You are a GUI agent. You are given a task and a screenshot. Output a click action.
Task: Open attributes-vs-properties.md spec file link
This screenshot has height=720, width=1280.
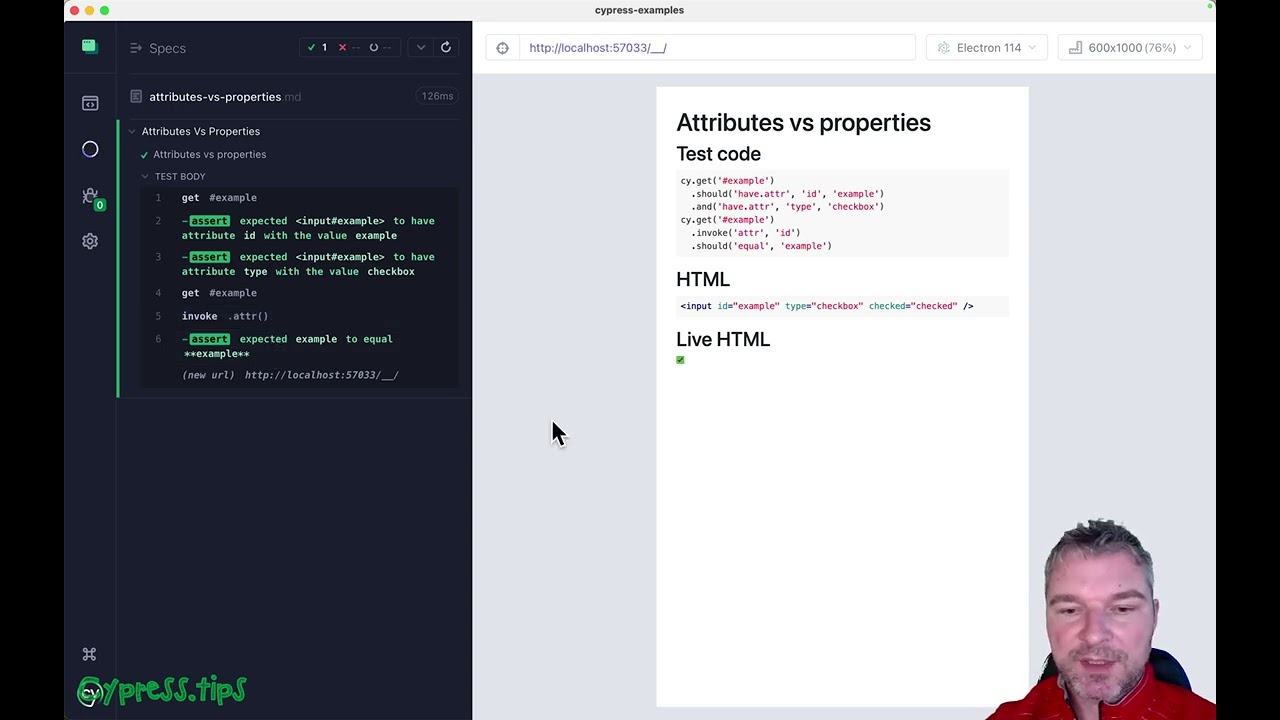[x=225, y=97]
